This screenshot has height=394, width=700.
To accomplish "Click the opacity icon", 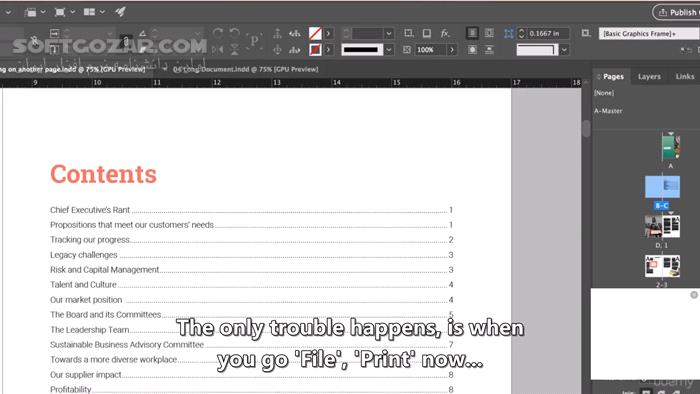I will (x=407, y=50).
